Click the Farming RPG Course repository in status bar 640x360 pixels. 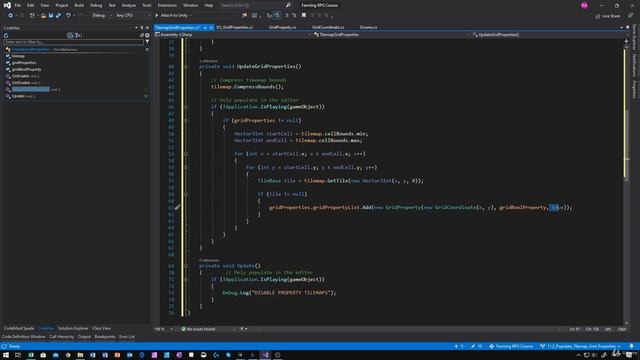pos(511,347)
